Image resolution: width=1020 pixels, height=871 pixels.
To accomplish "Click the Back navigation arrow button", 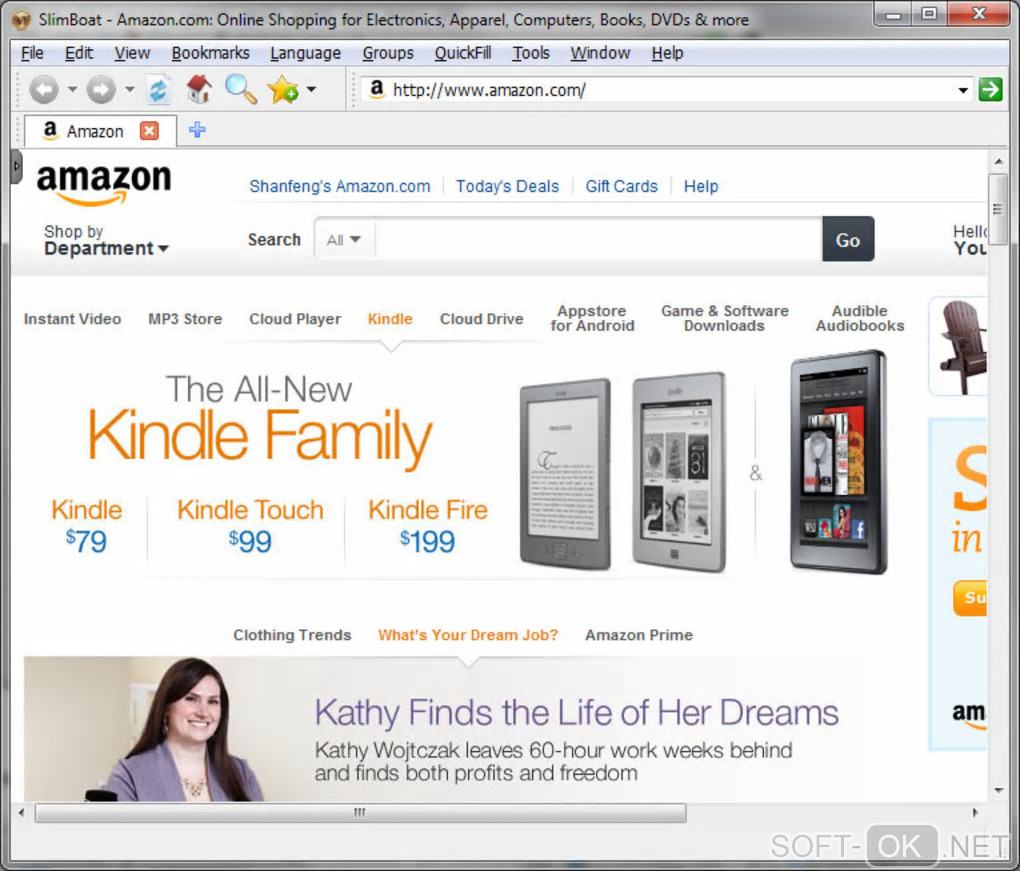I will [44, 89].
